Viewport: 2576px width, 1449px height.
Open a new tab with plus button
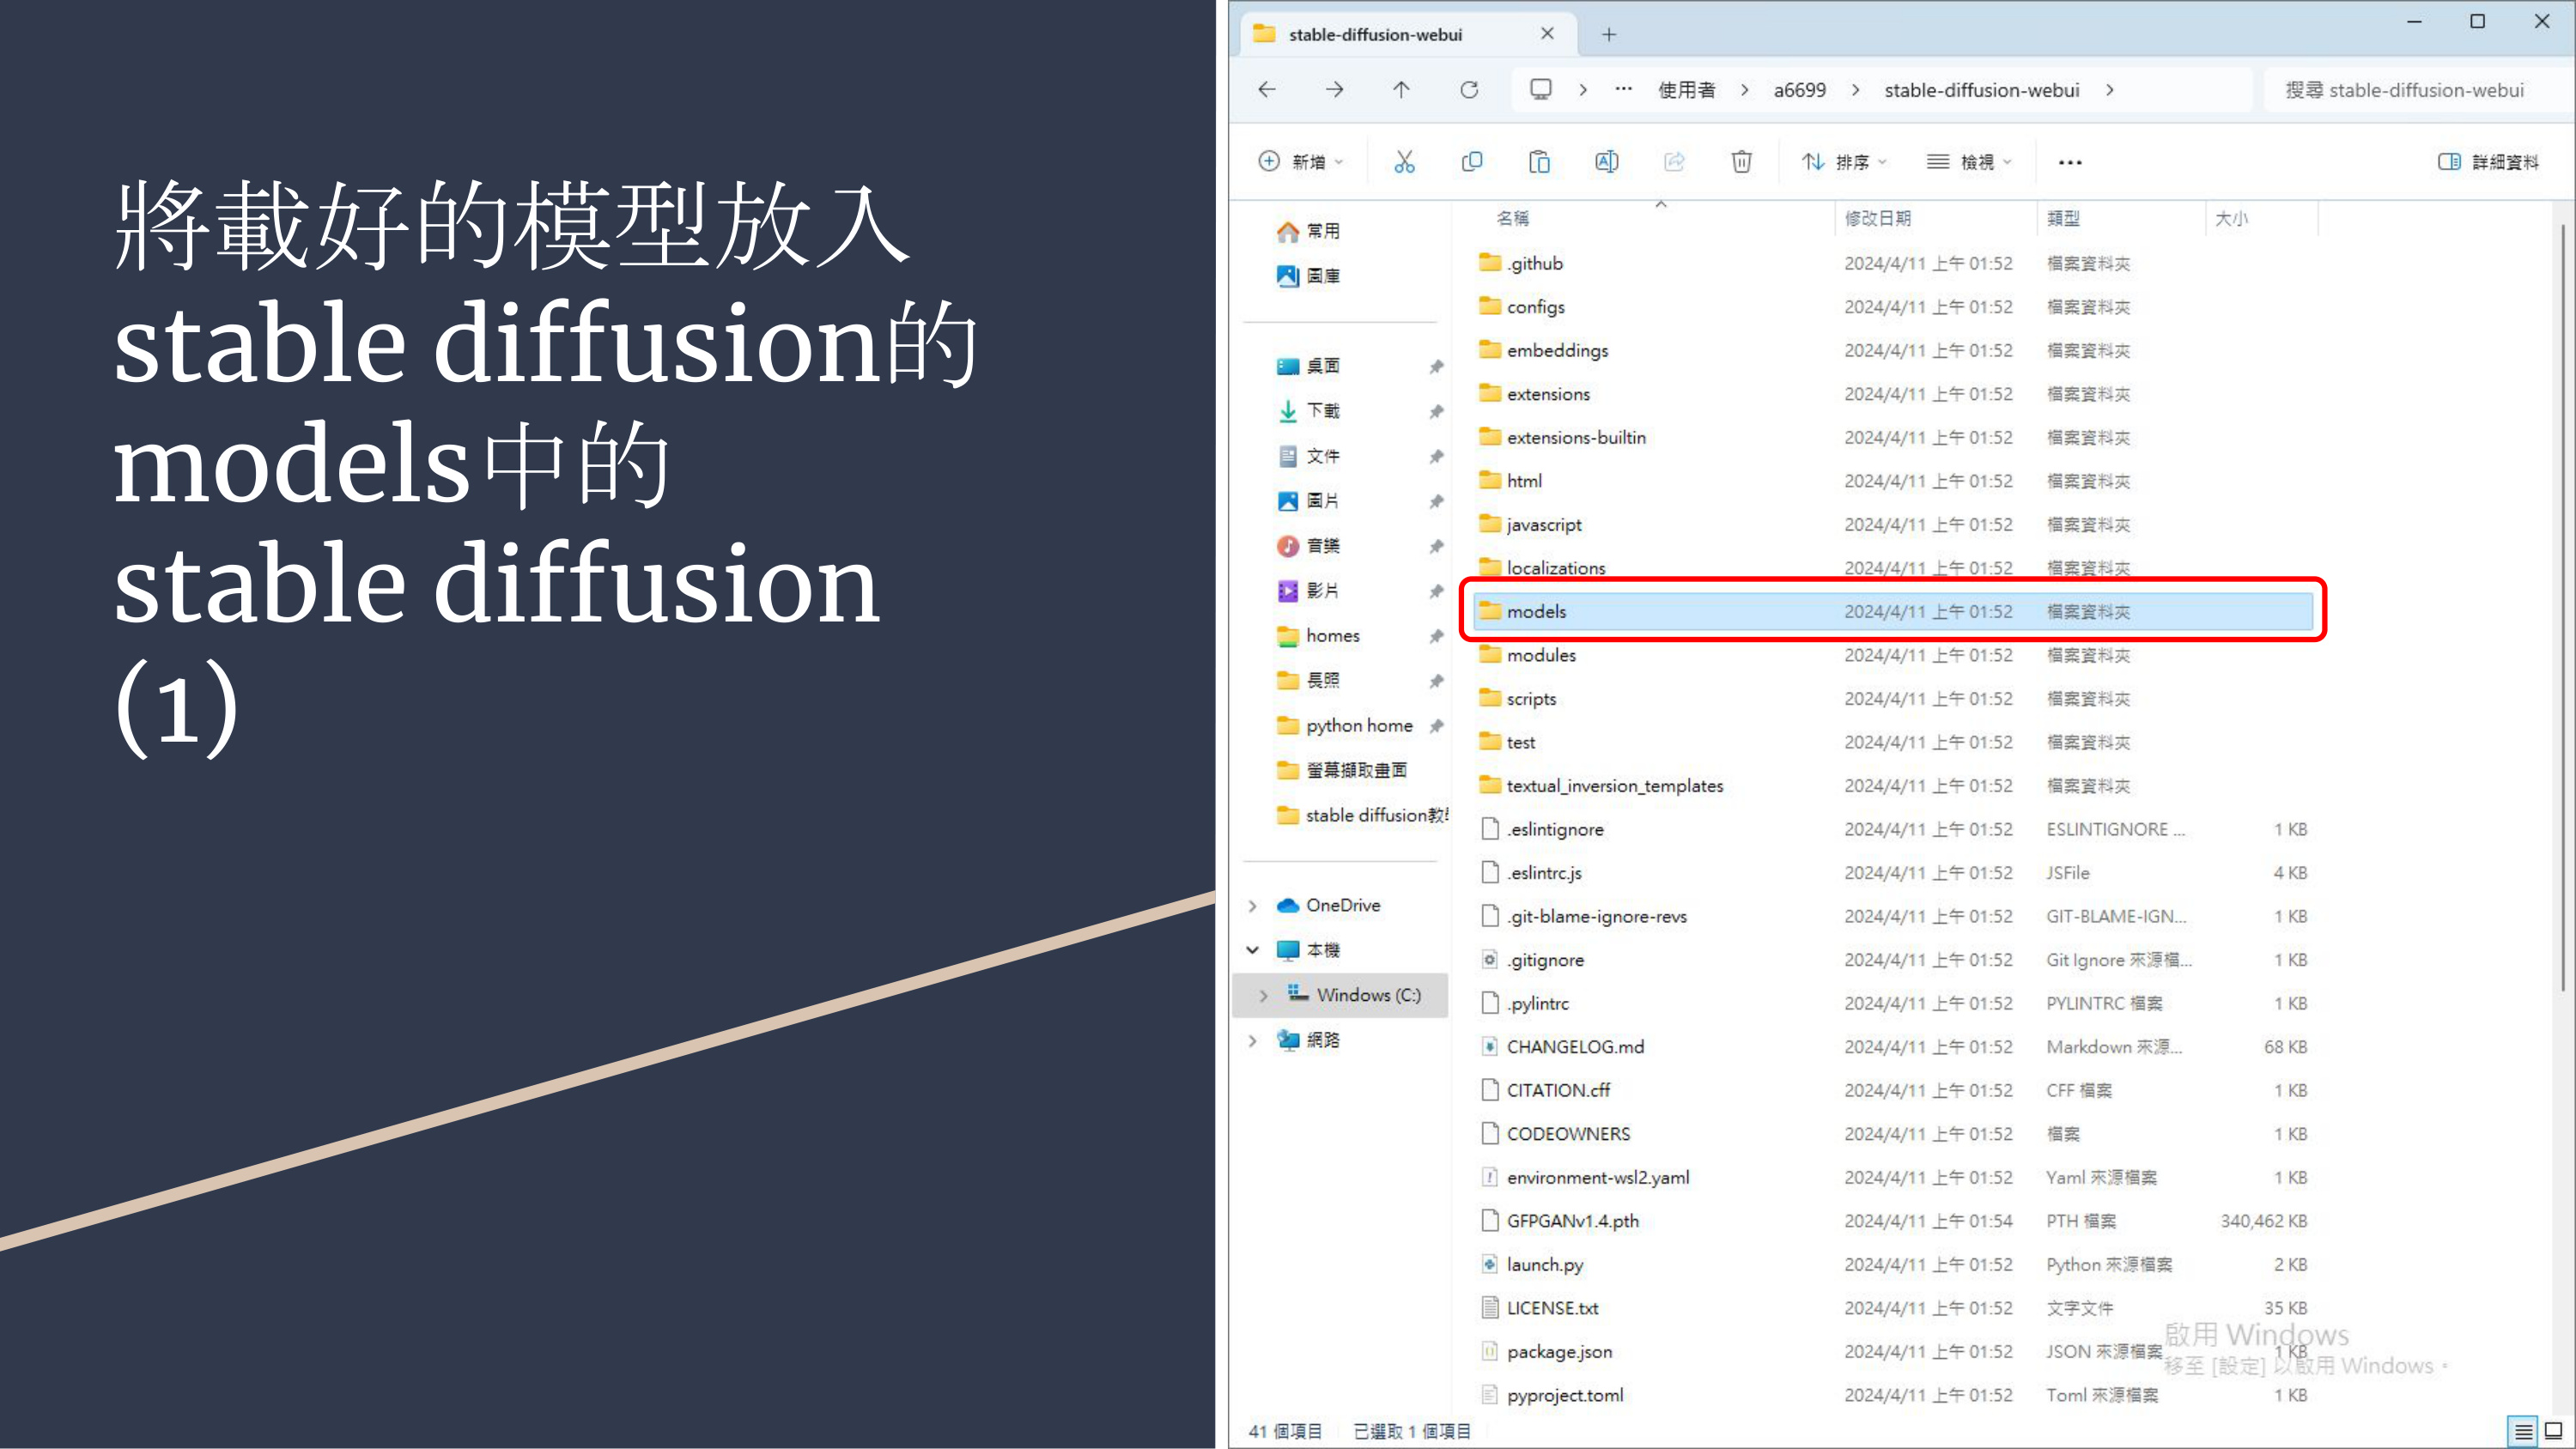[x=1608, y=35]
